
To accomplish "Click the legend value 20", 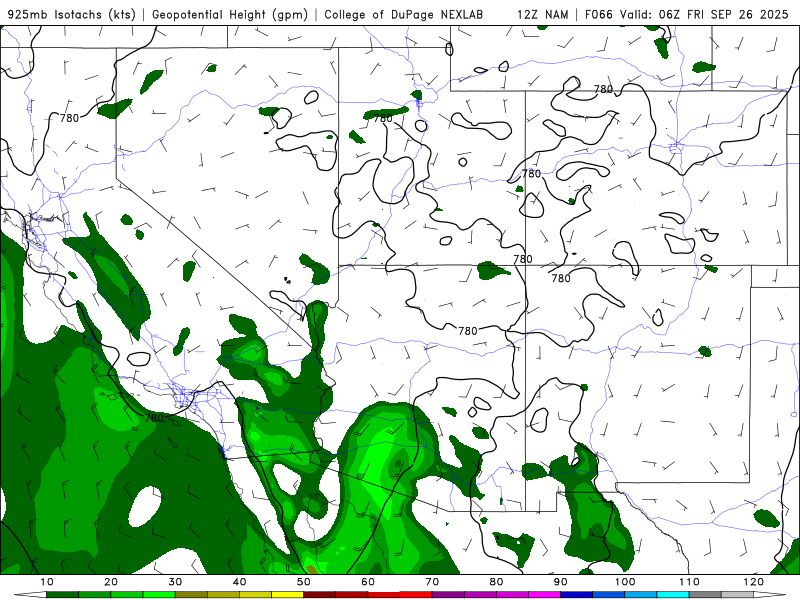I will 111,582.
